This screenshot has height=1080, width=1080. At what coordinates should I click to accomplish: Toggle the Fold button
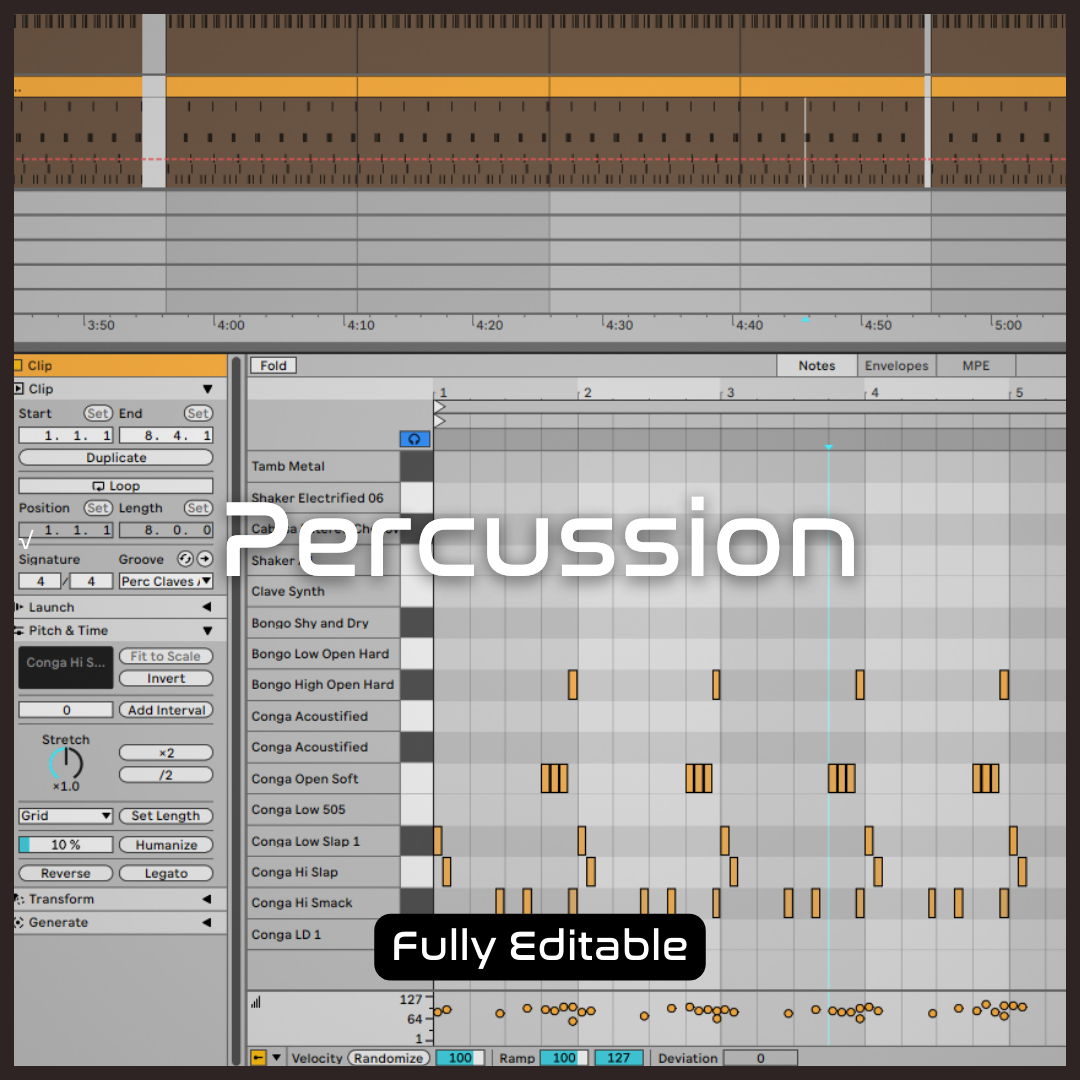pos(273,366)
